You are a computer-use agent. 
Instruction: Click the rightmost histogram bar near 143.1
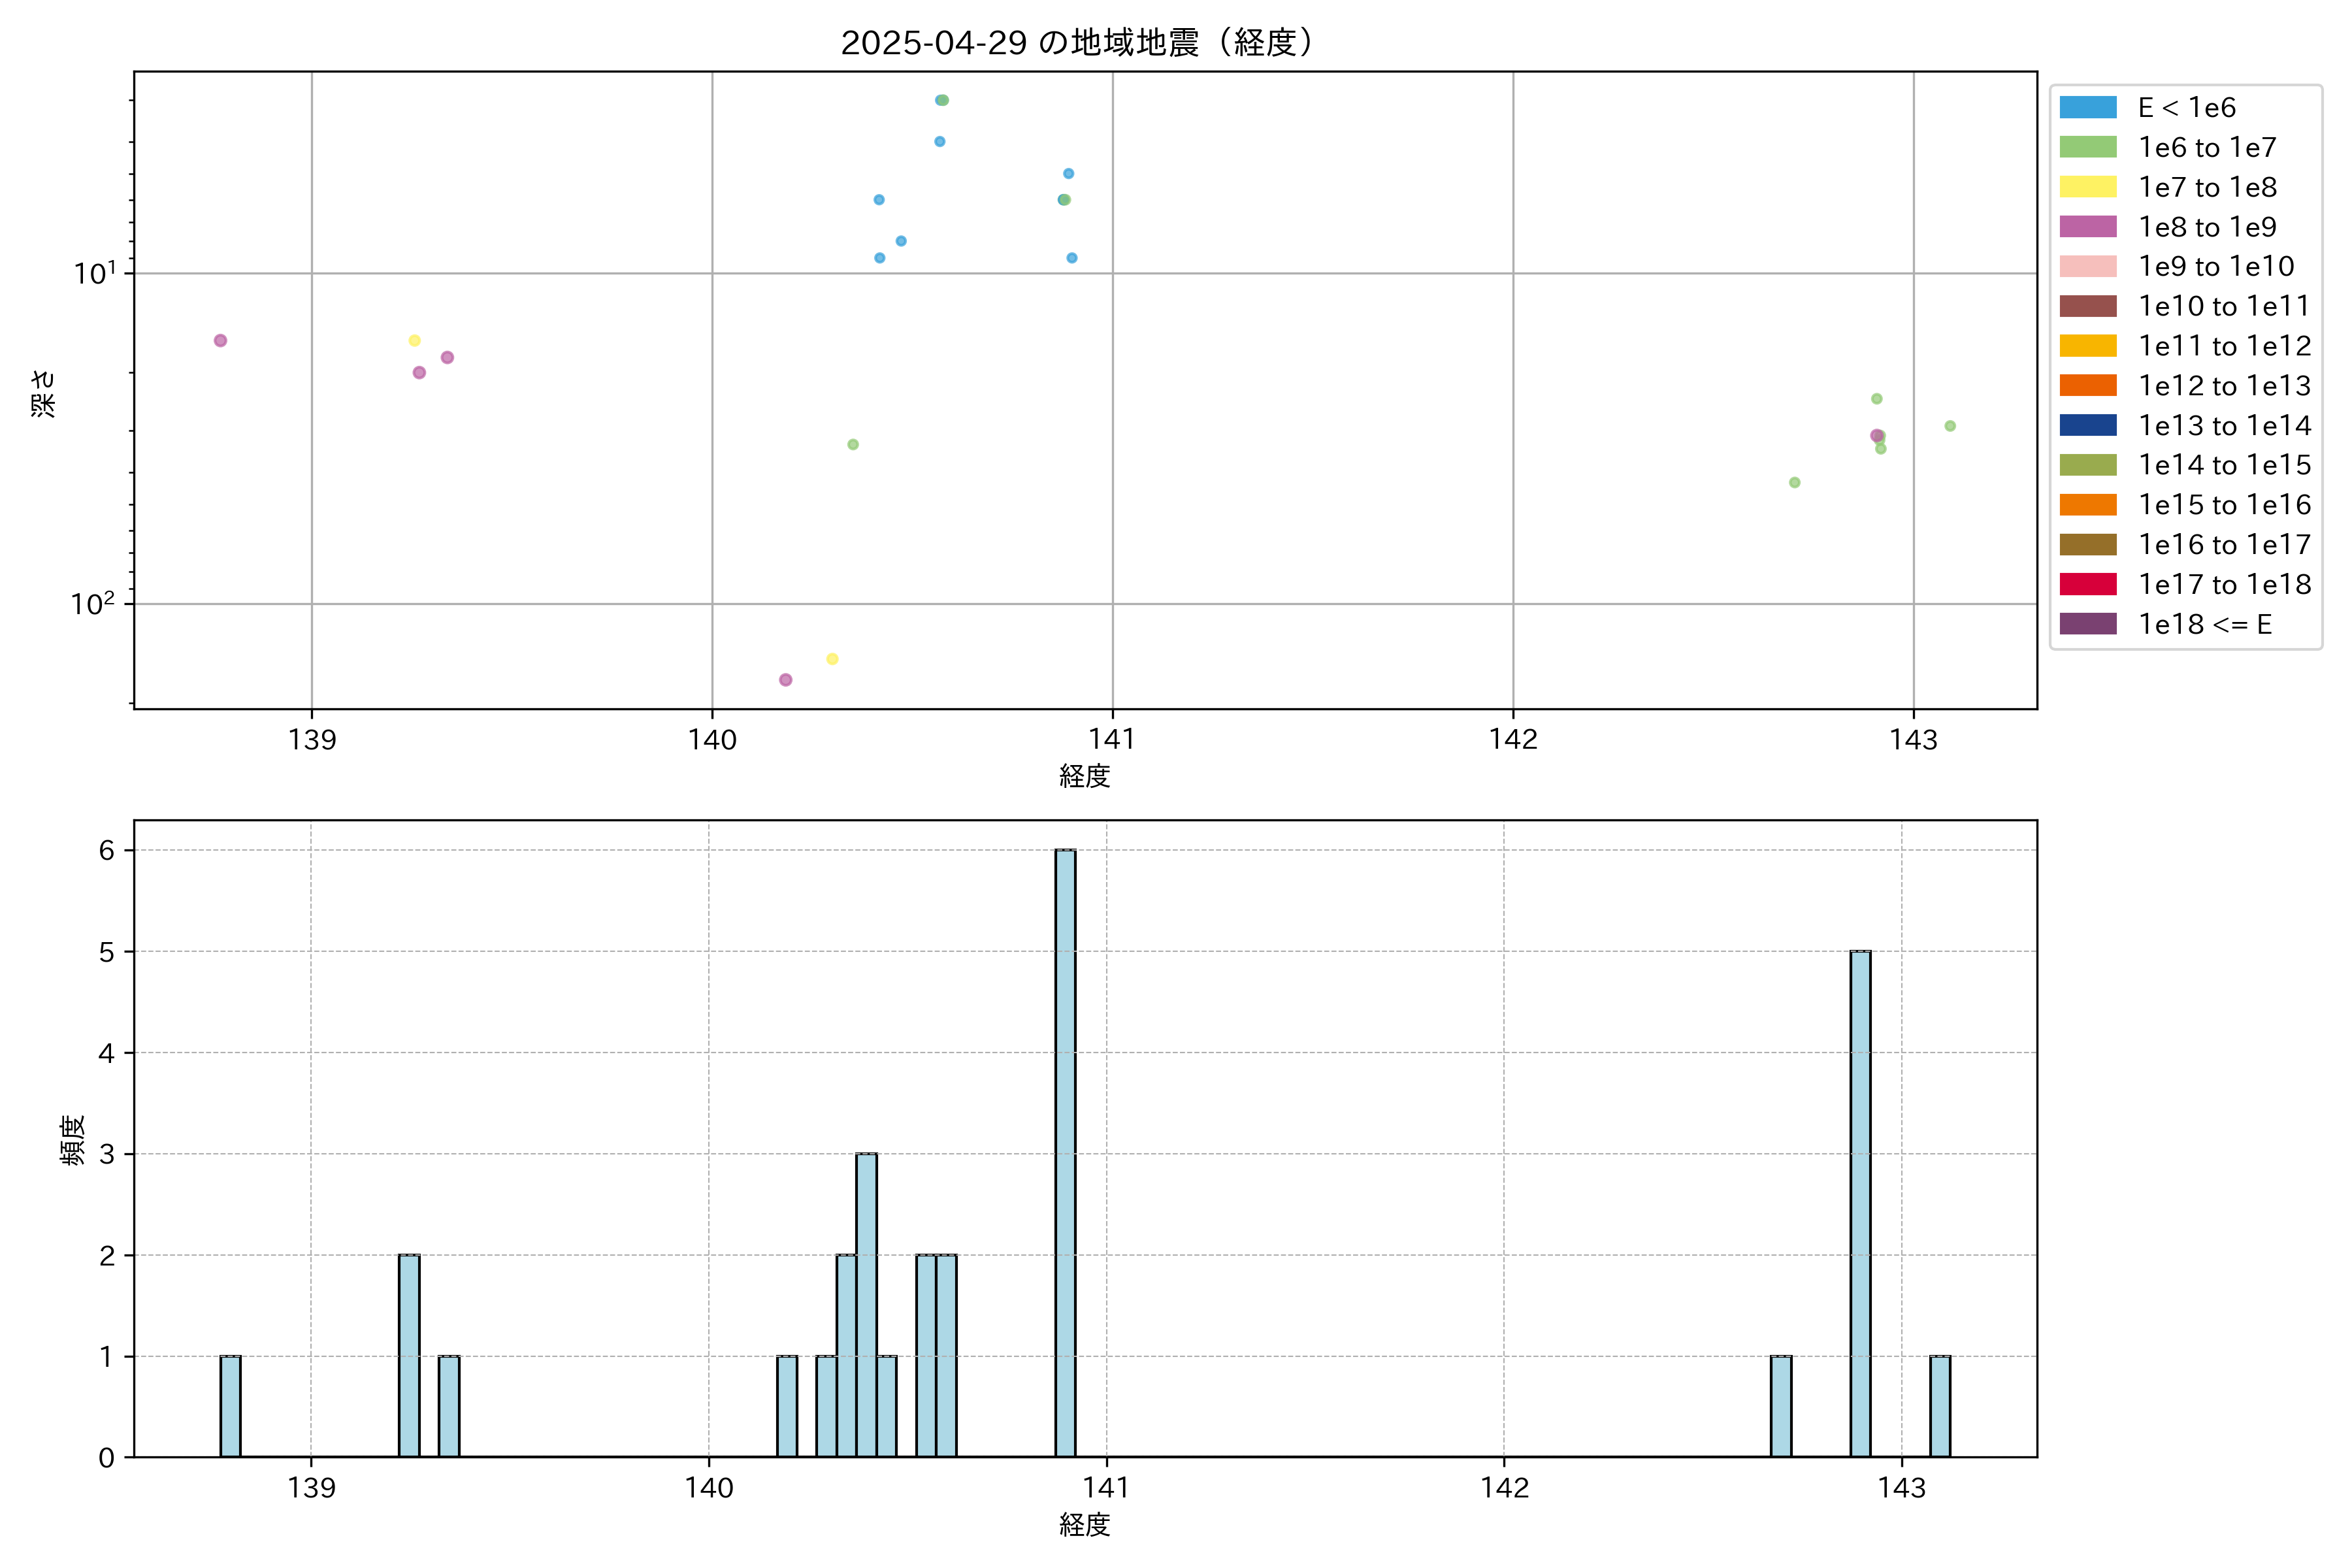coord(1940,1406)
